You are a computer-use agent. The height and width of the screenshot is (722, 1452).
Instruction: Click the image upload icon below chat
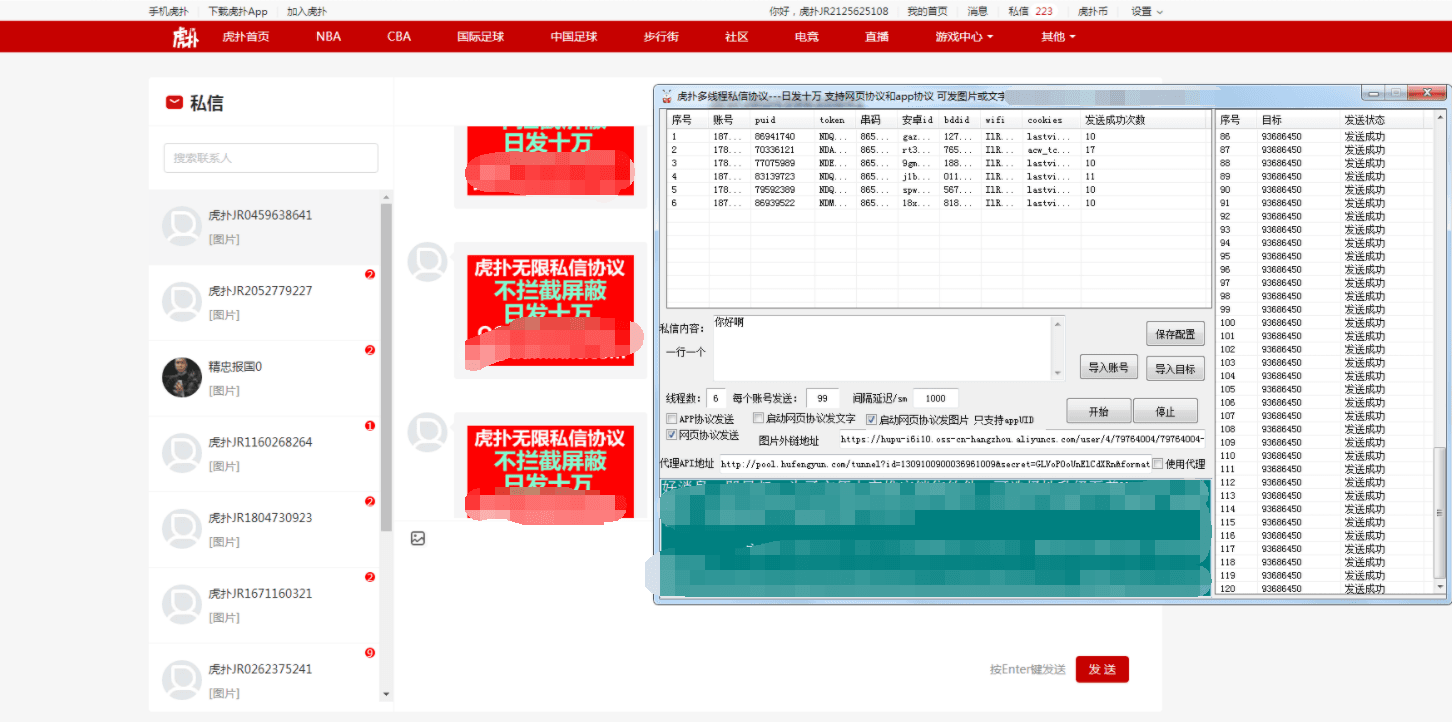click(x=418, y=538)
